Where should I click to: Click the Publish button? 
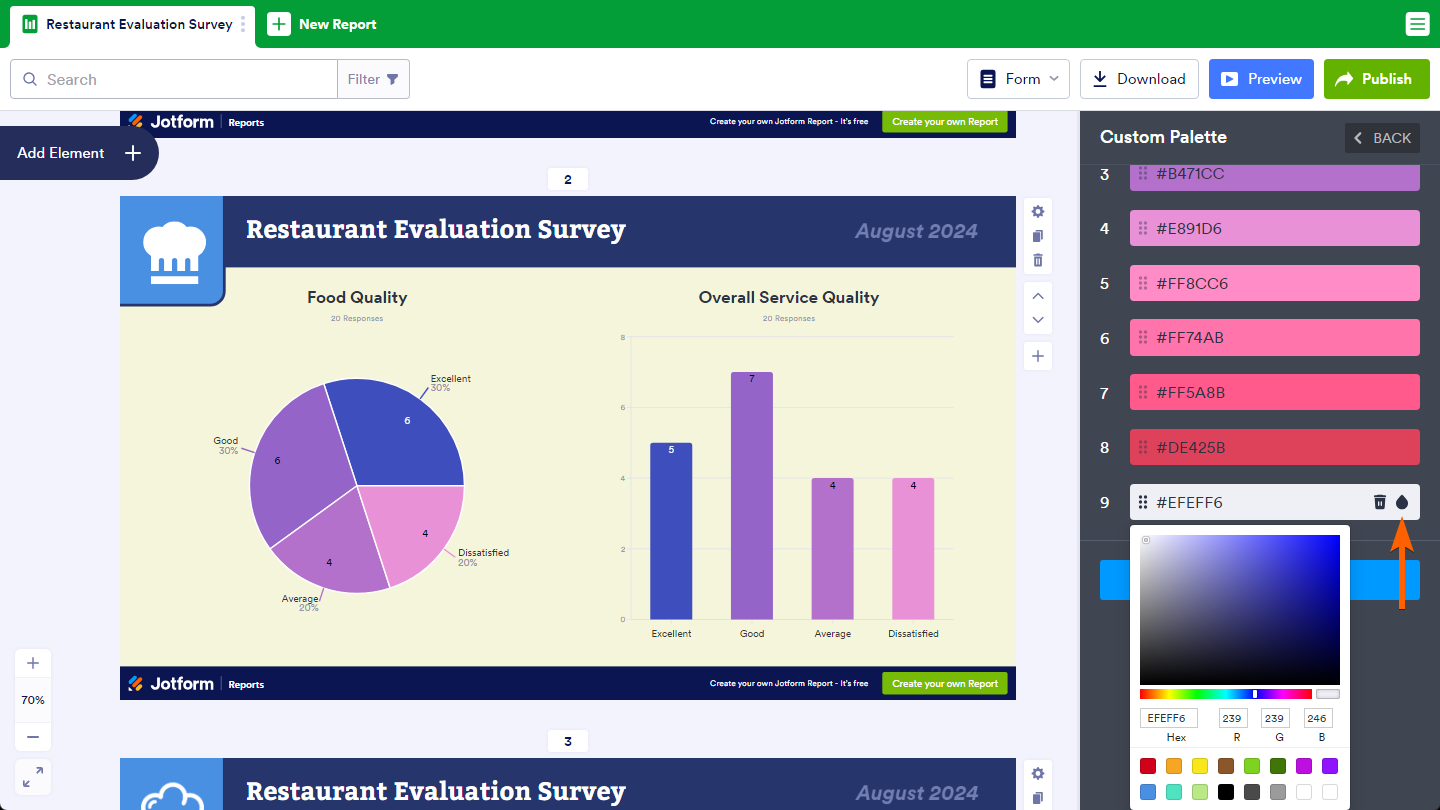click(x=1376, y=79)
